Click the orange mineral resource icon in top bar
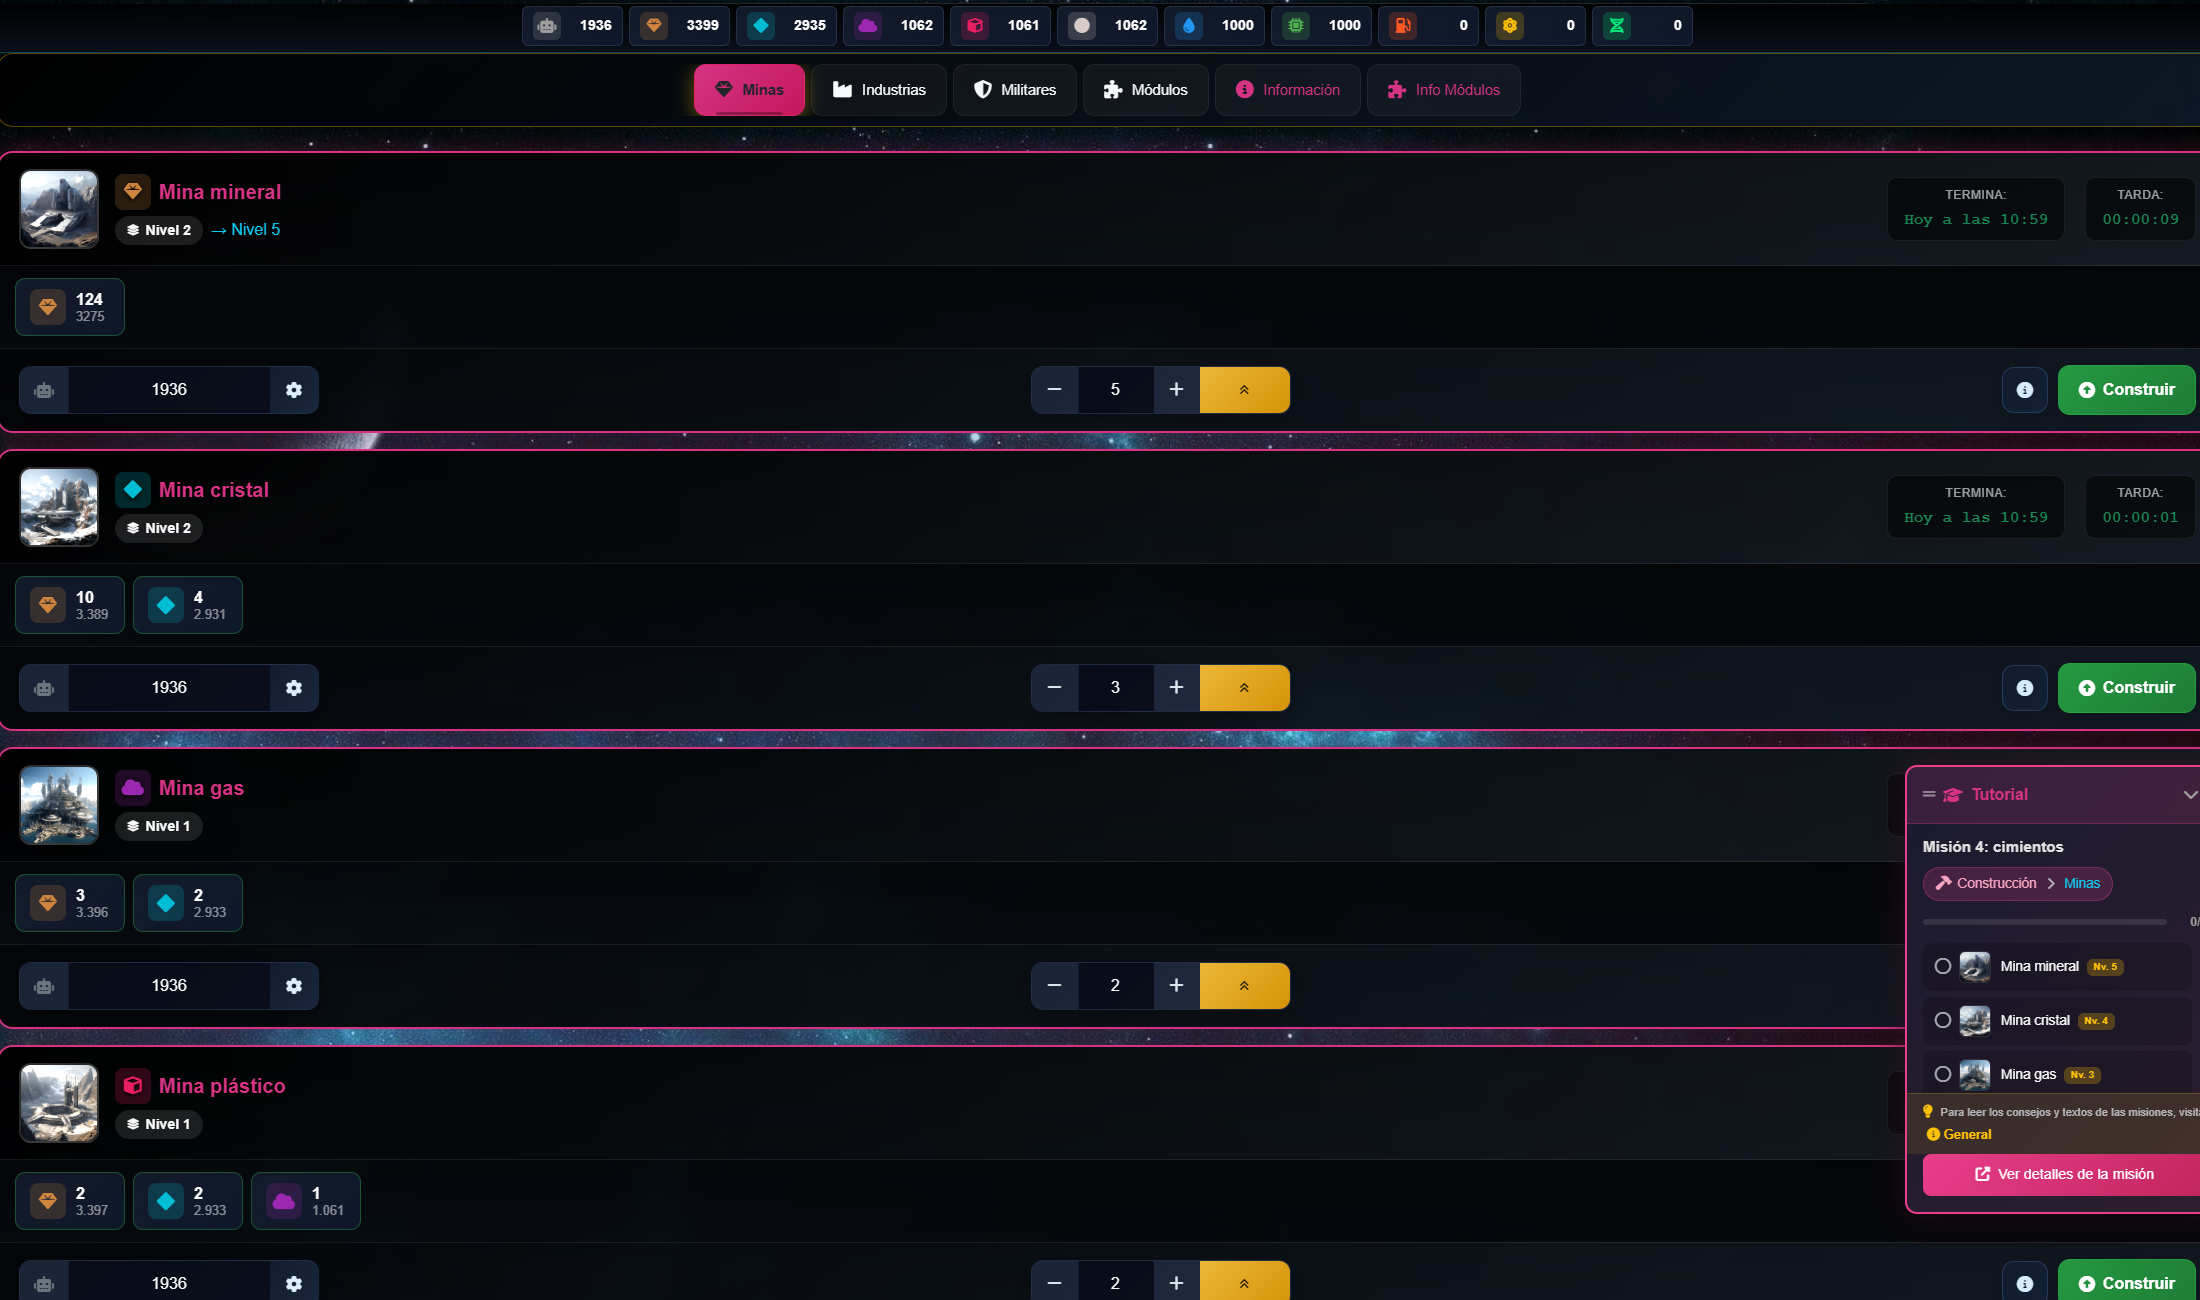 pos(654,26)
